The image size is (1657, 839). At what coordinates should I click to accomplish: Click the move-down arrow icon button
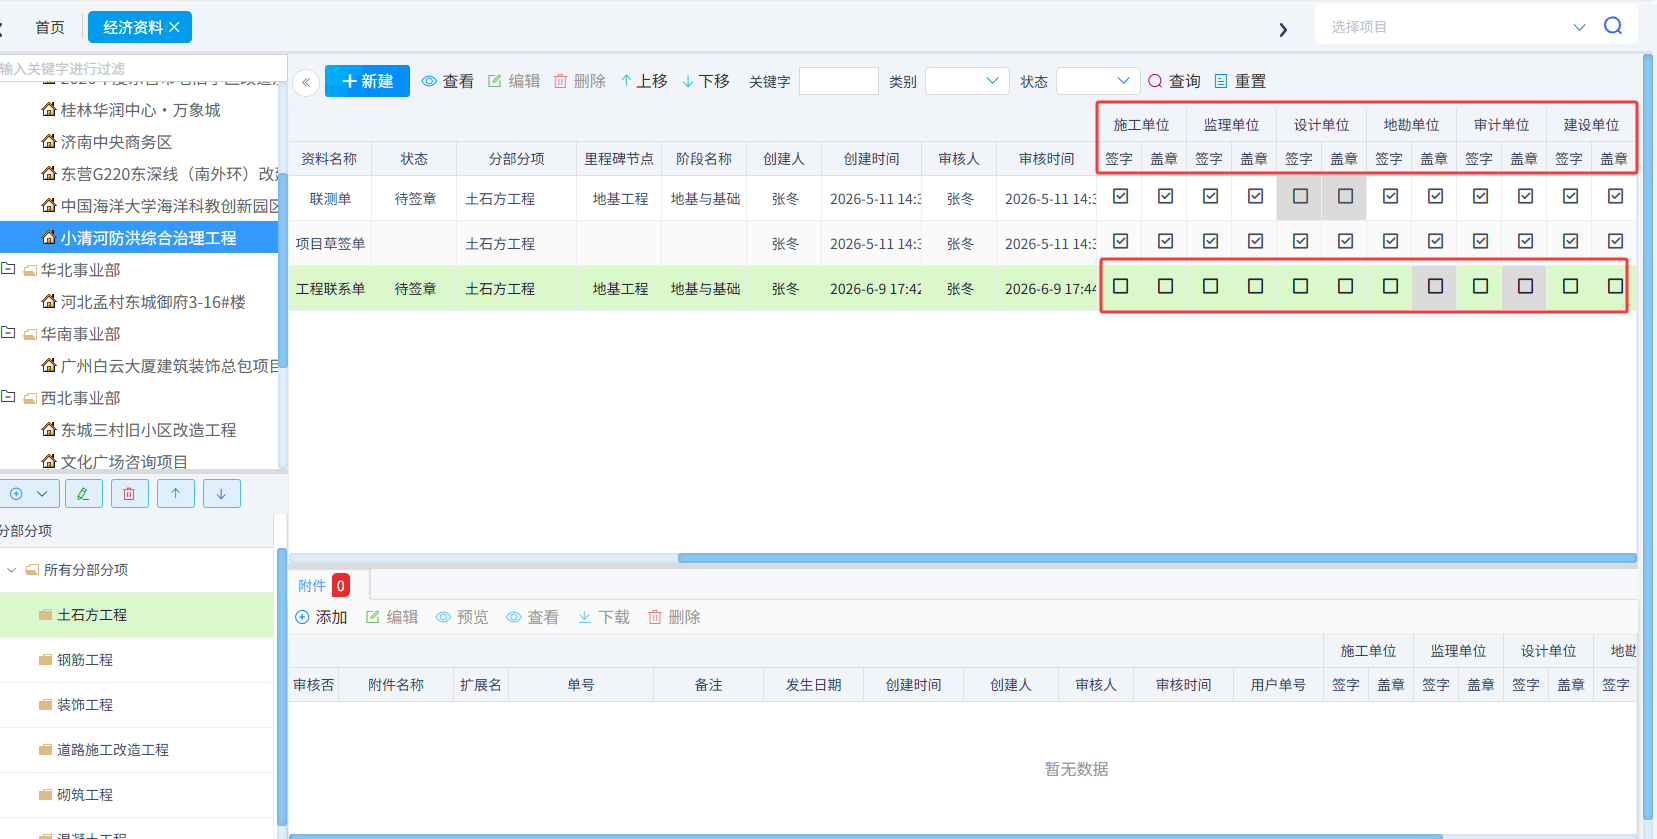(221, 494)
